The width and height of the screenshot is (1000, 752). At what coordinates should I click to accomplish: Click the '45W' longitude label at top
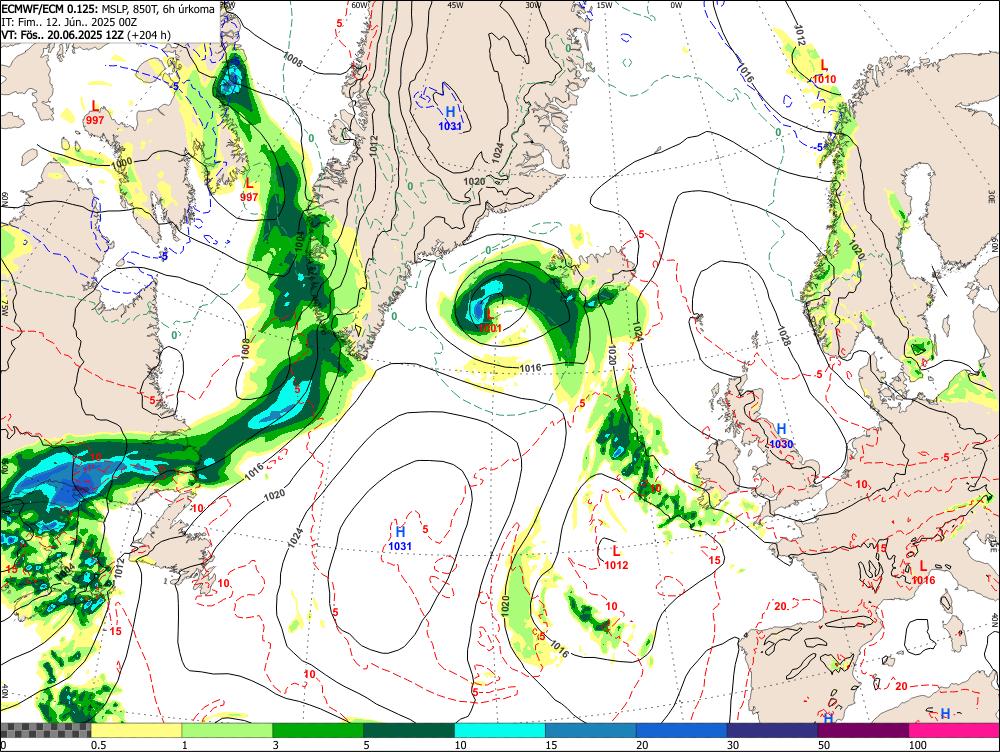[455, 4]
